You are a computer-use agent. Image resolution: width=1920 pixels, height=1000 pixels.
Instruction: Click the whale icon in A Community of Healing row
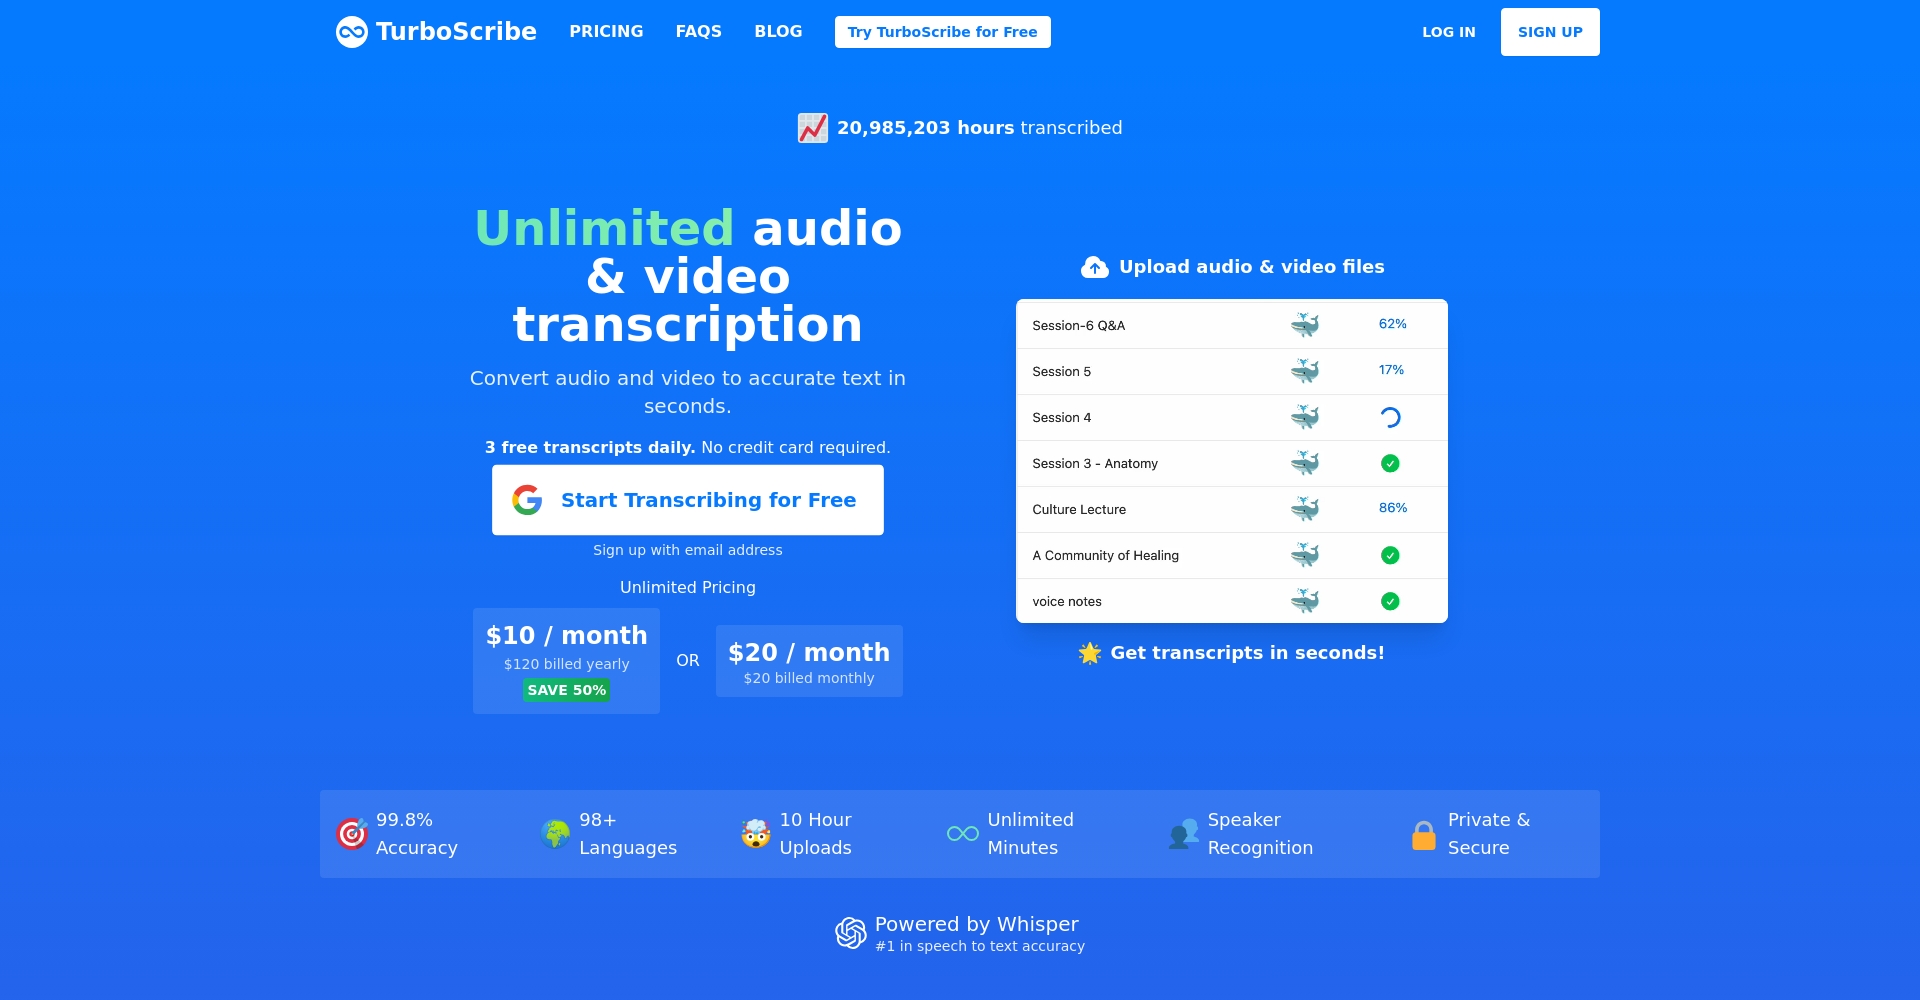pyautogui.click(x=1305, y=555)
